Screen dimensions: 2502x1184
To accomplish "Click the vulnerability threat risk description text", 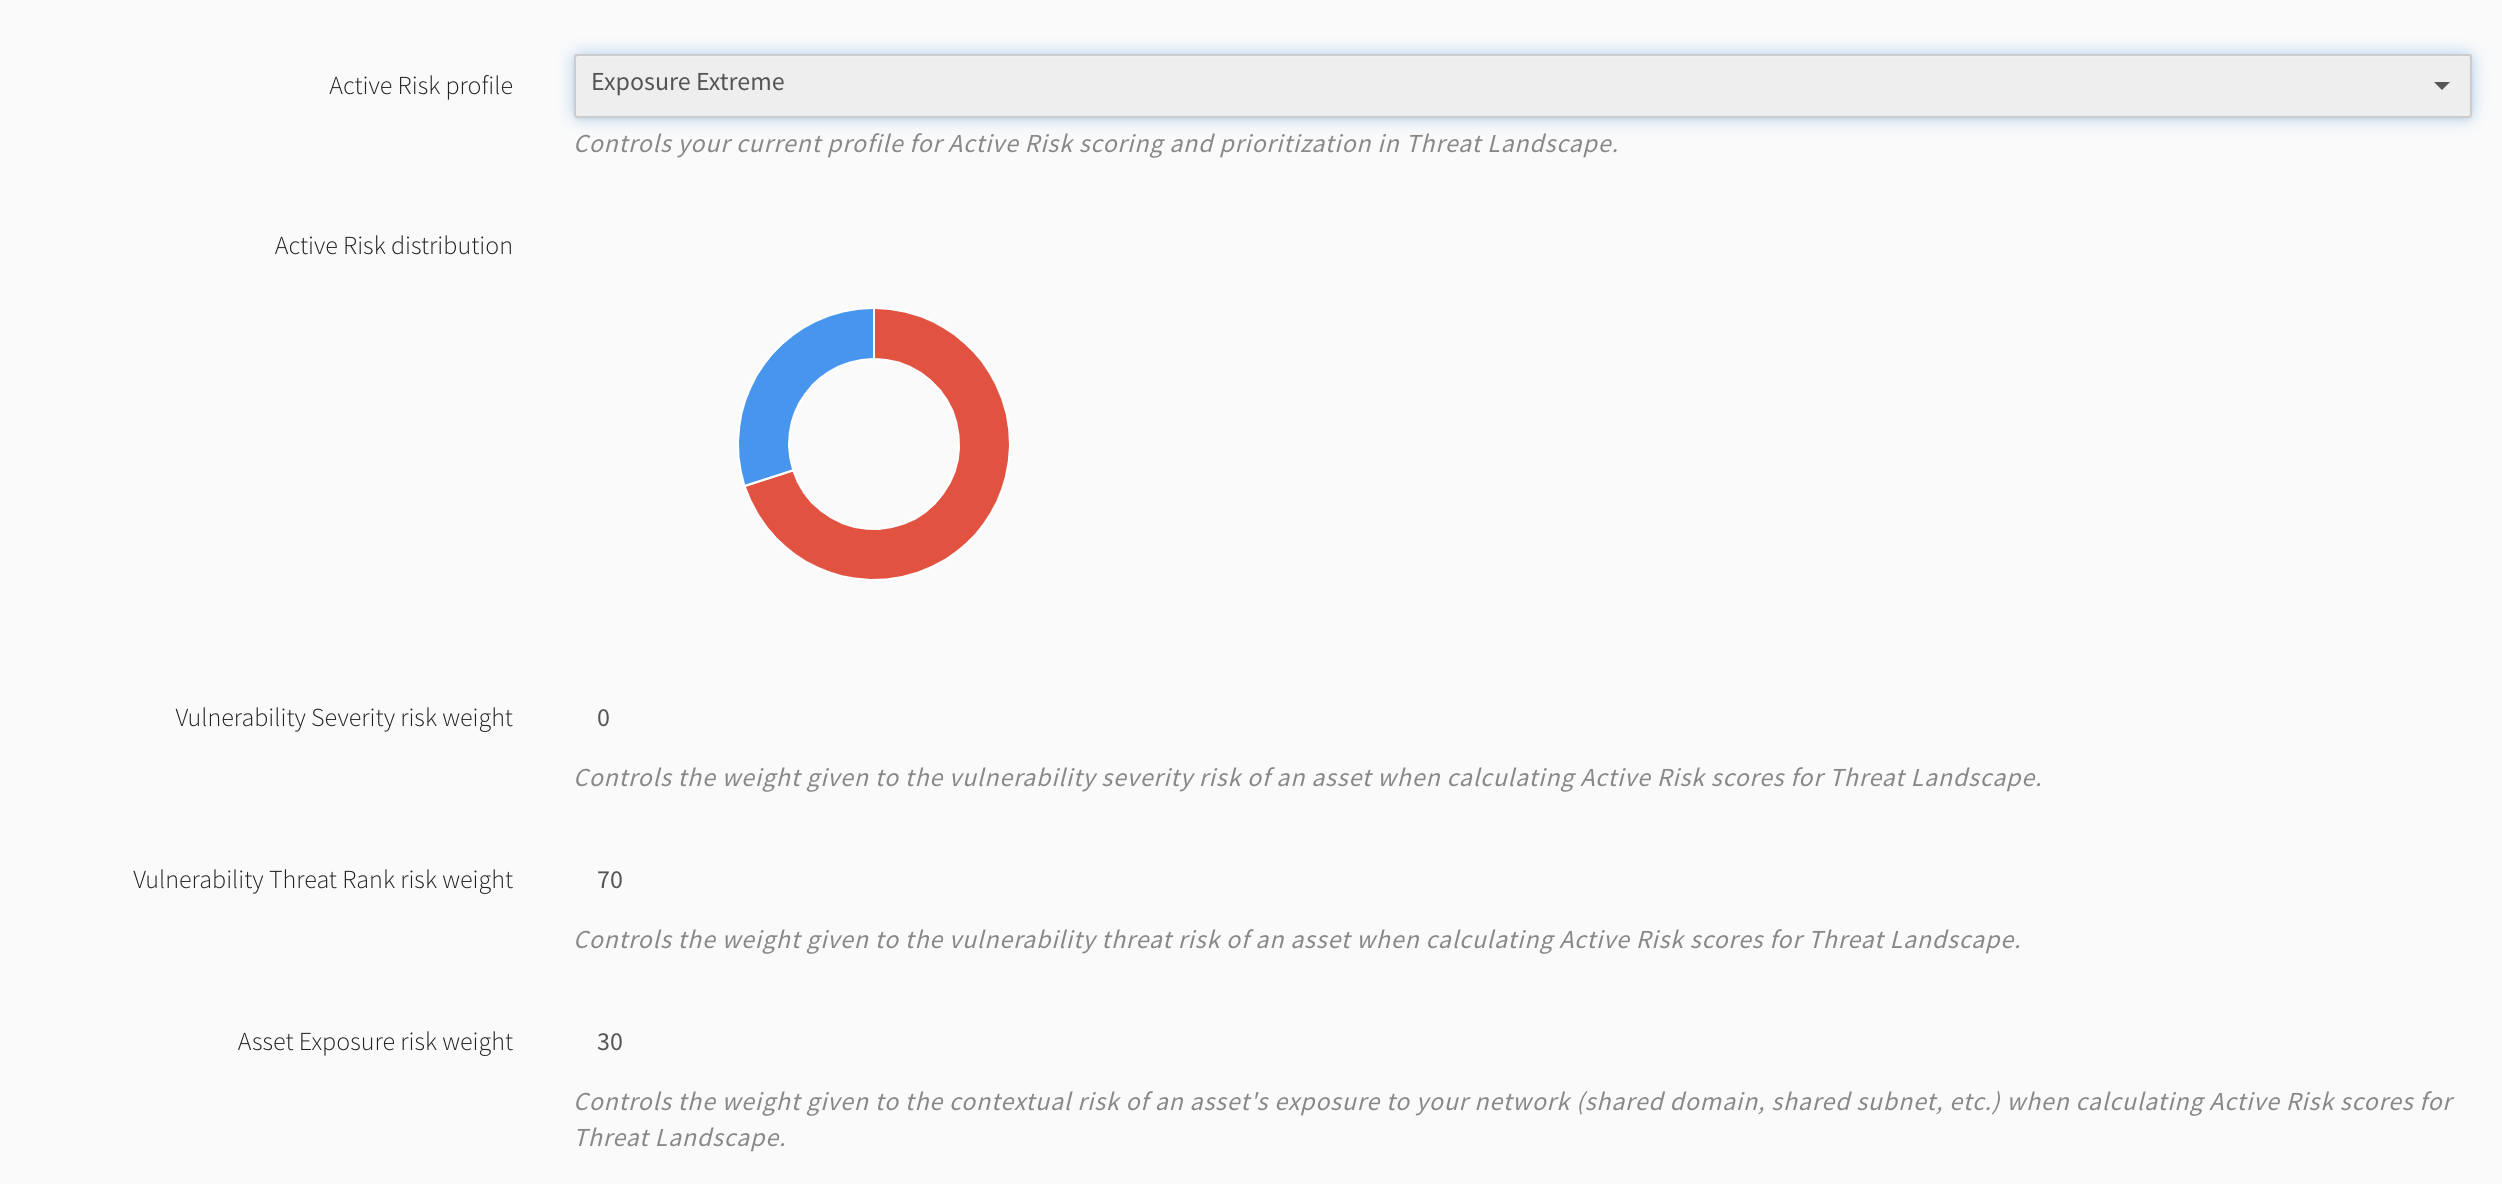I will tap(1298, 940).
